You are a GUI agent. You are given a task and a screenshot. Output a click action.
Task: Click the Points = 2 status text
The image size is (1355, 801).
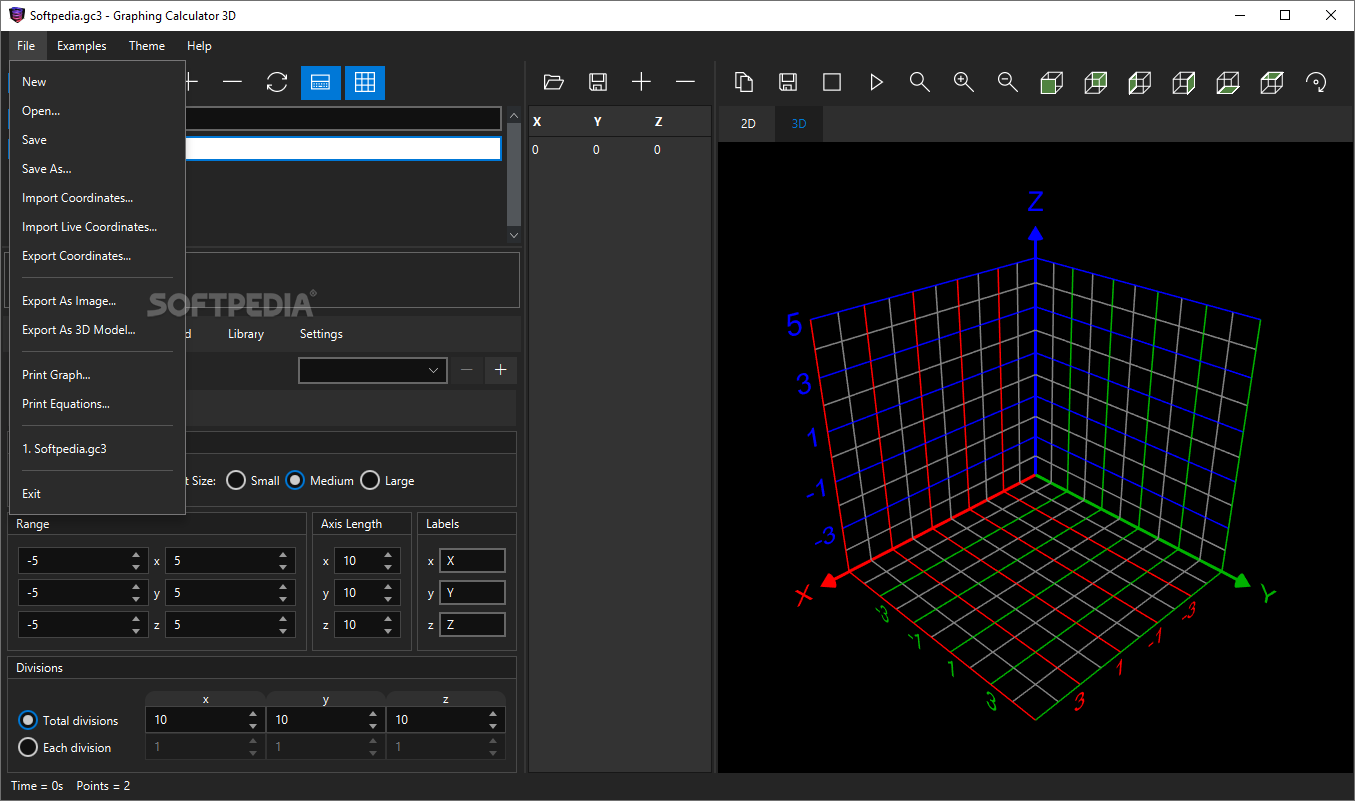[103, 786]
